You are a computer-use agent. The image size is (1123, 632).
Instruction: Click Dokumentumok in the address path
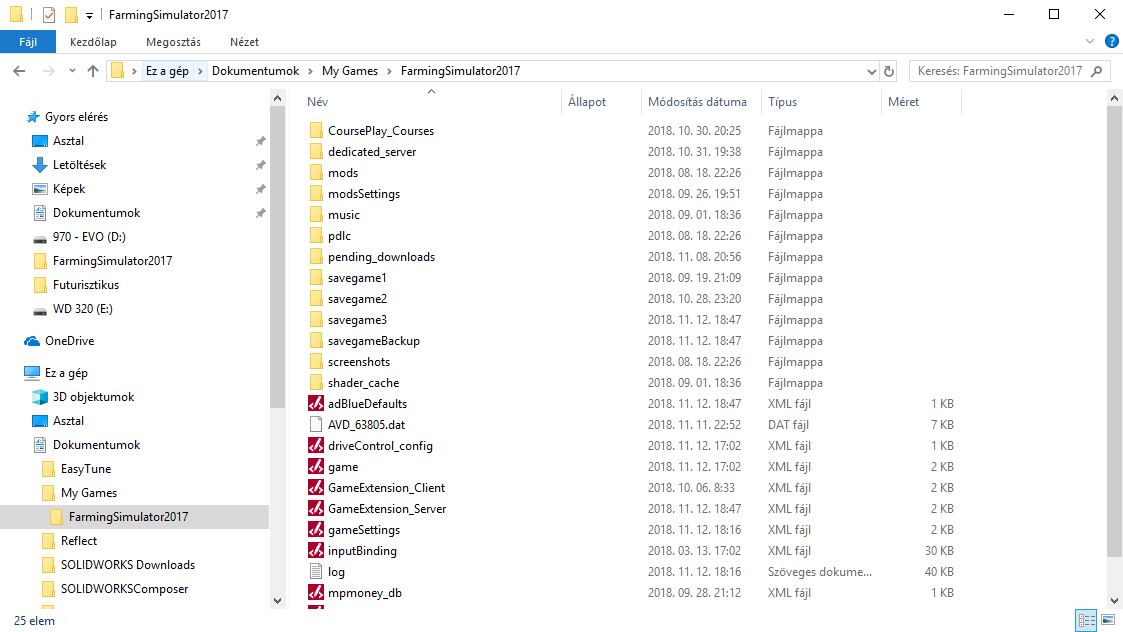click(256, 71)
